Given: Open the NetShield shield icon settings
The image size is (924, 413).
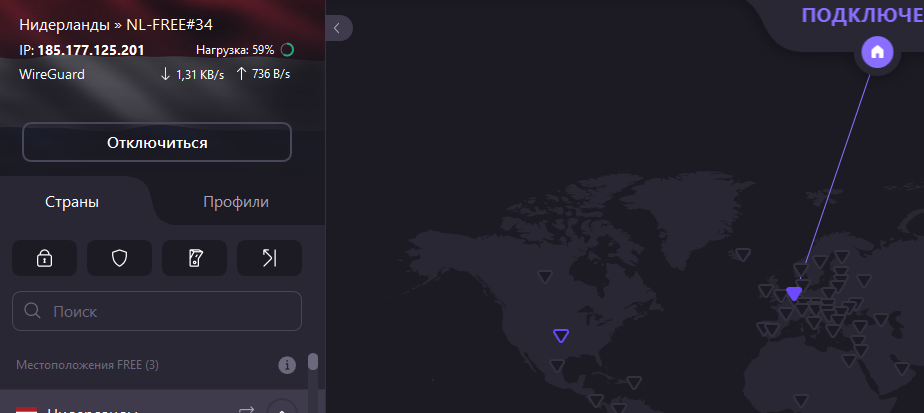Looking at the screenshot, I should click(x=120, y=258).
